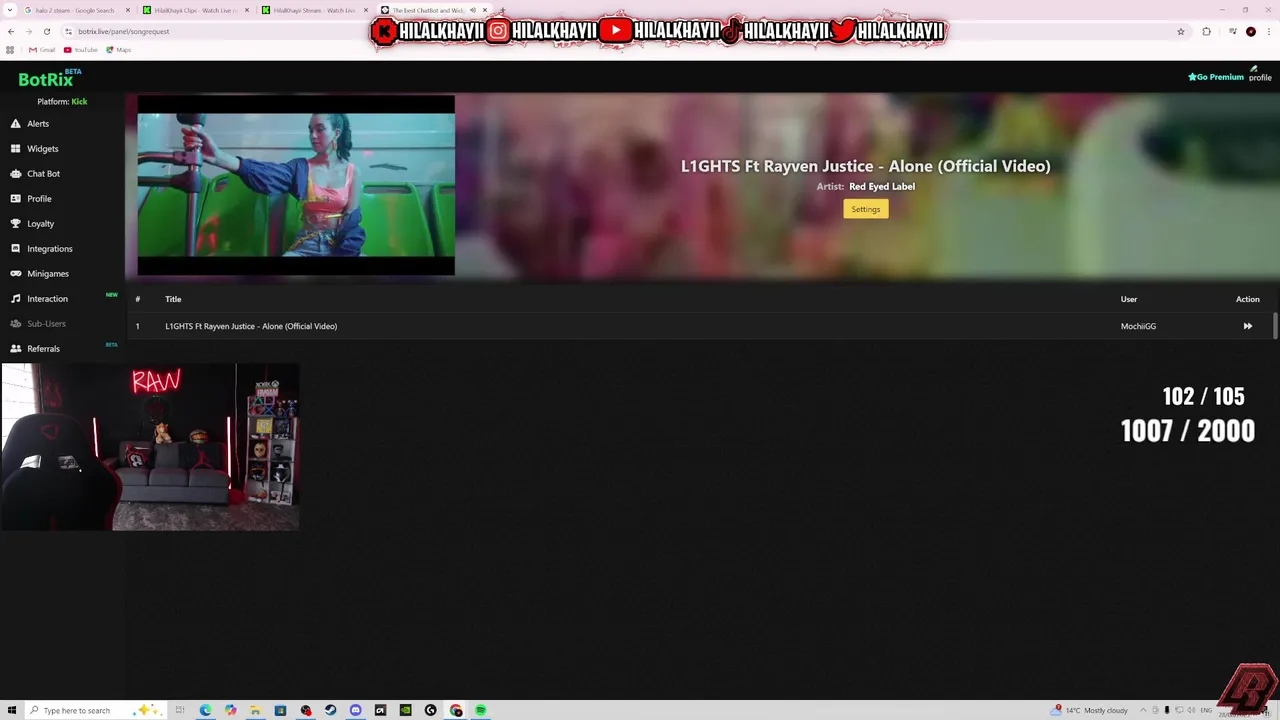
Task: Open the Chrome extensions puzzle icon
Action: click(1206, 31)
